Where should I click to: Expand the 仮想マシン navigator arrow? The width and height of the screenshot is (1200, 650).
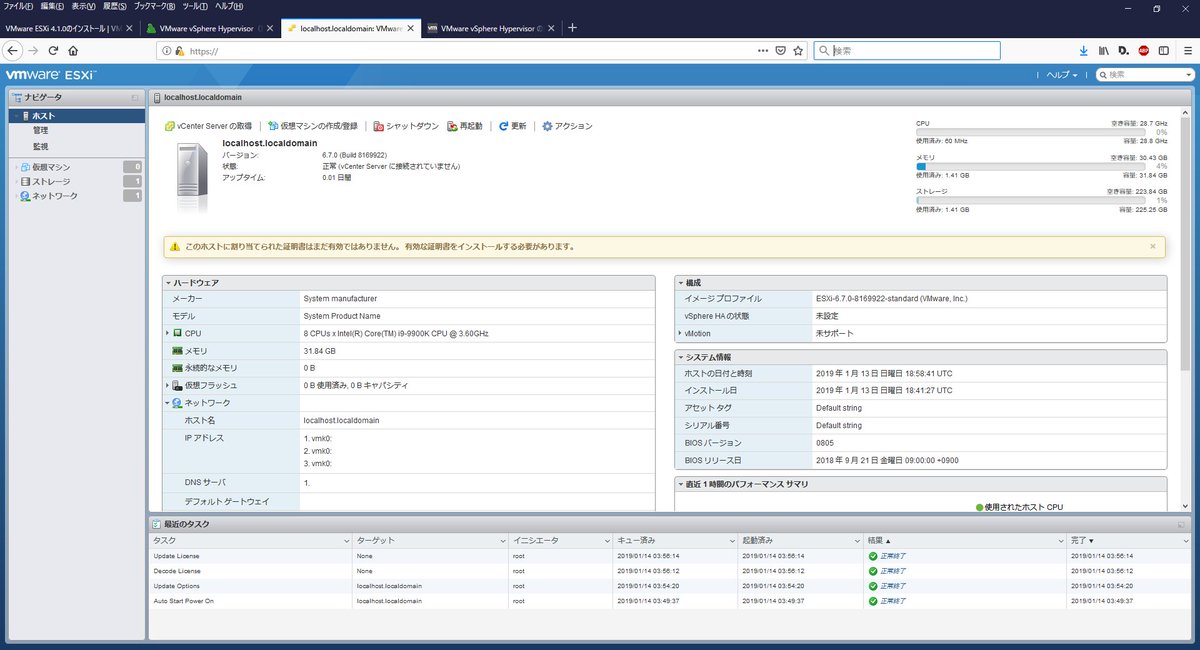tap(15, 167)
